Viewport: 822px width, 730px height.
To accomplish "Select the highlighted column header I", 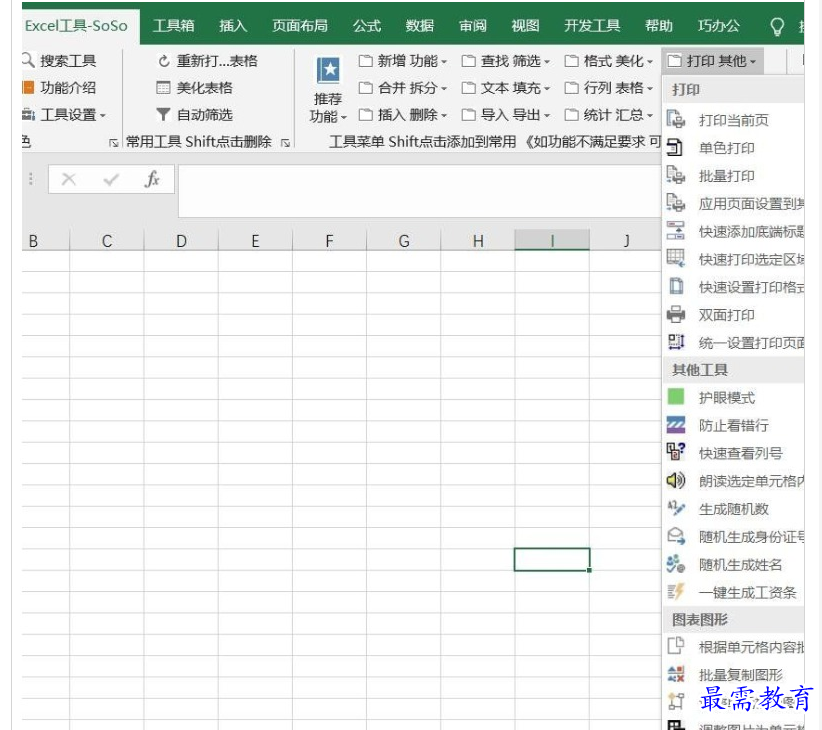I will click(x=552, y=241).
